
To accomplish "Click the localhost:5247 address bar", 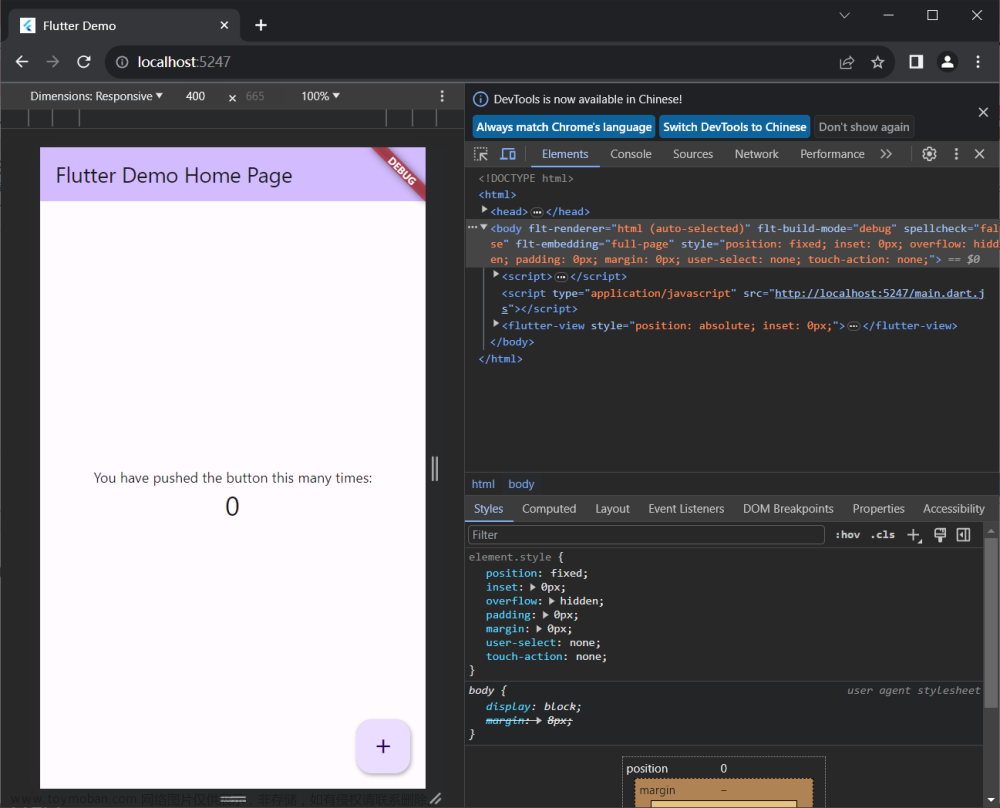I will (x=472, y=62).
